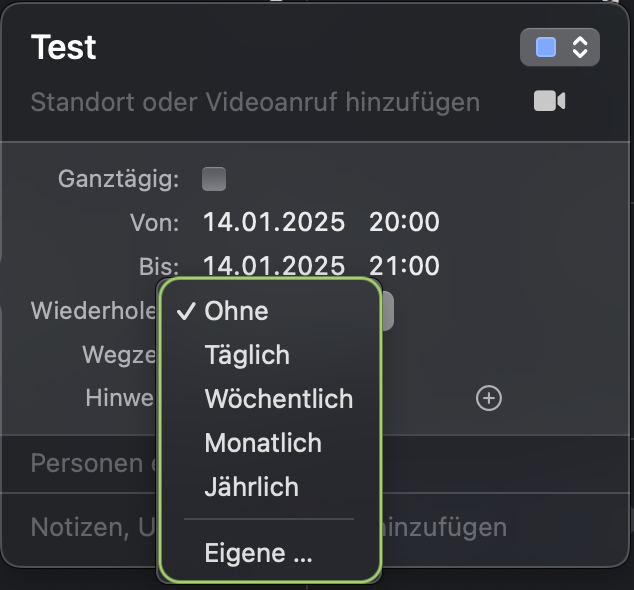Open the calendar selector chevron dropdown

580,47
